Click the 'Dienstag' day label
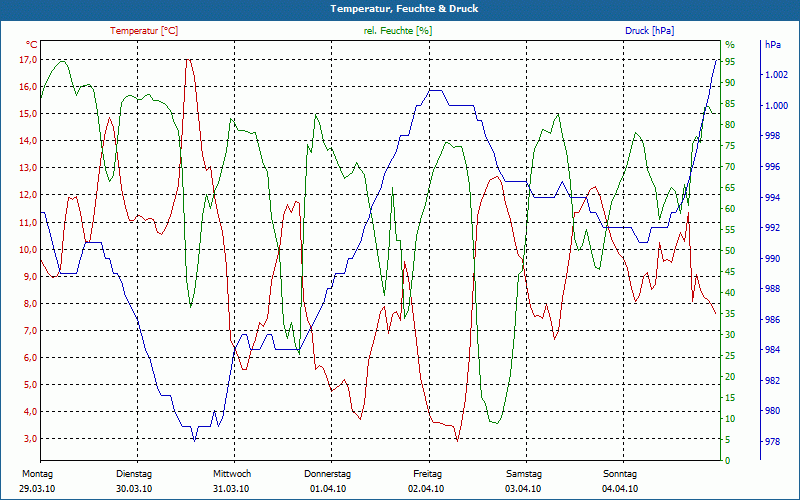Viewport: 800px width, 500px height. (x=134, y=474)
